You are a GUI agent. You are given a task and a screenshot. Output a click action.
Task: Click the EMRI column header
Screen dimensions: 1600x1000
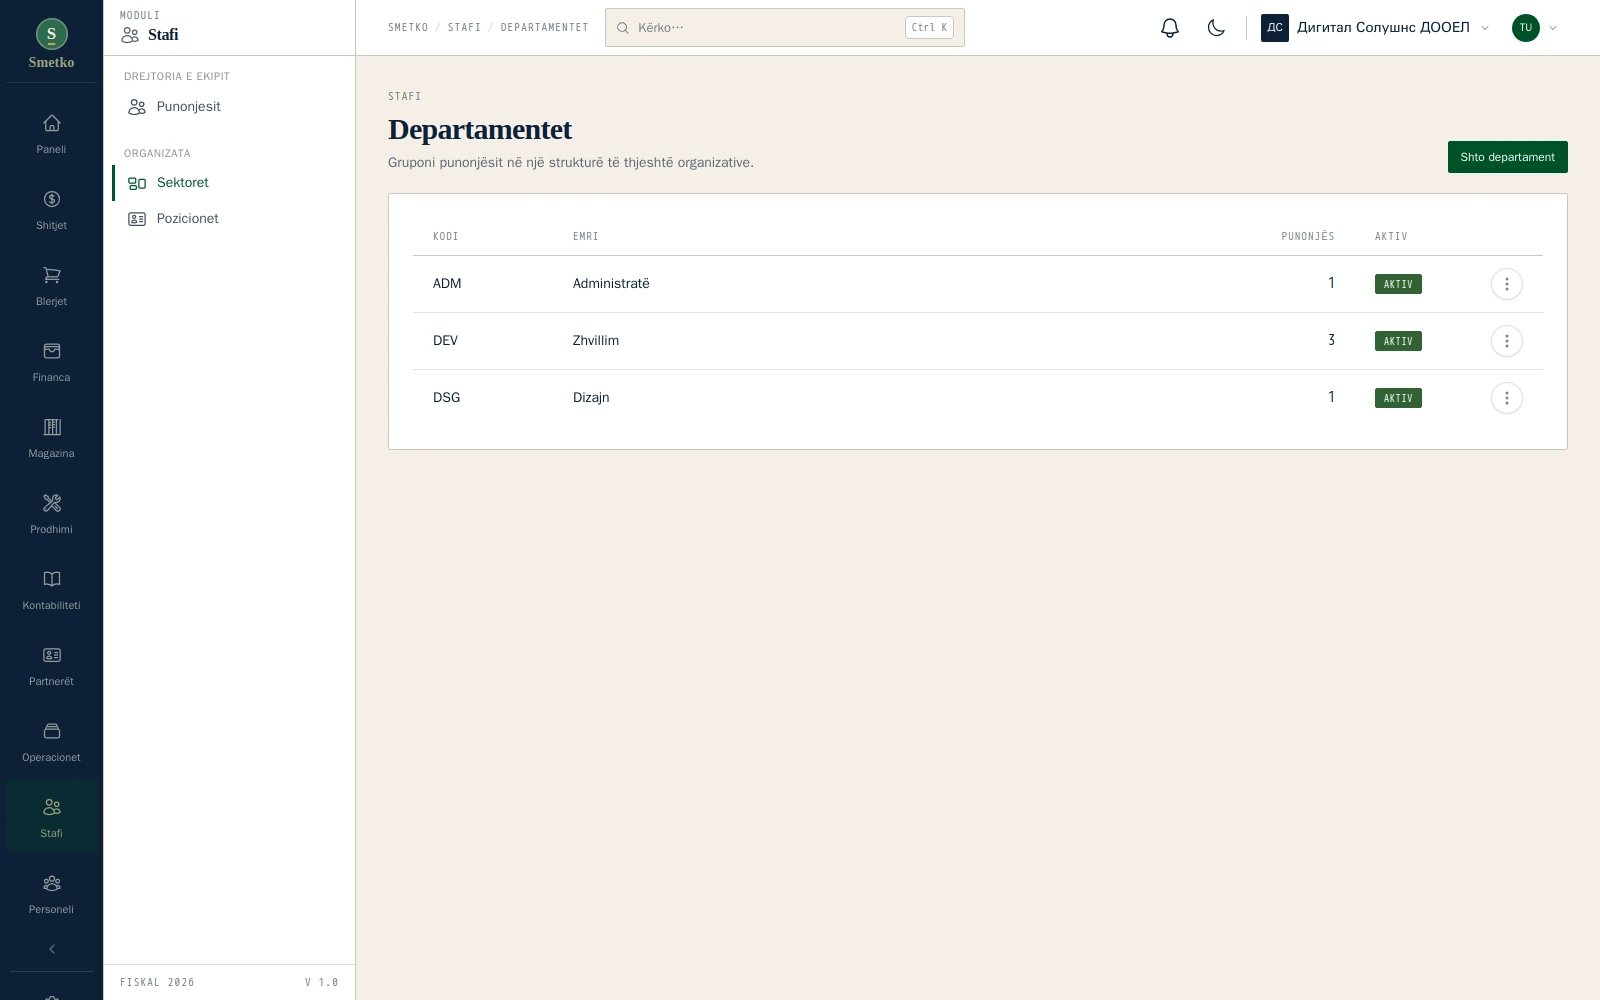coord(586,237)
